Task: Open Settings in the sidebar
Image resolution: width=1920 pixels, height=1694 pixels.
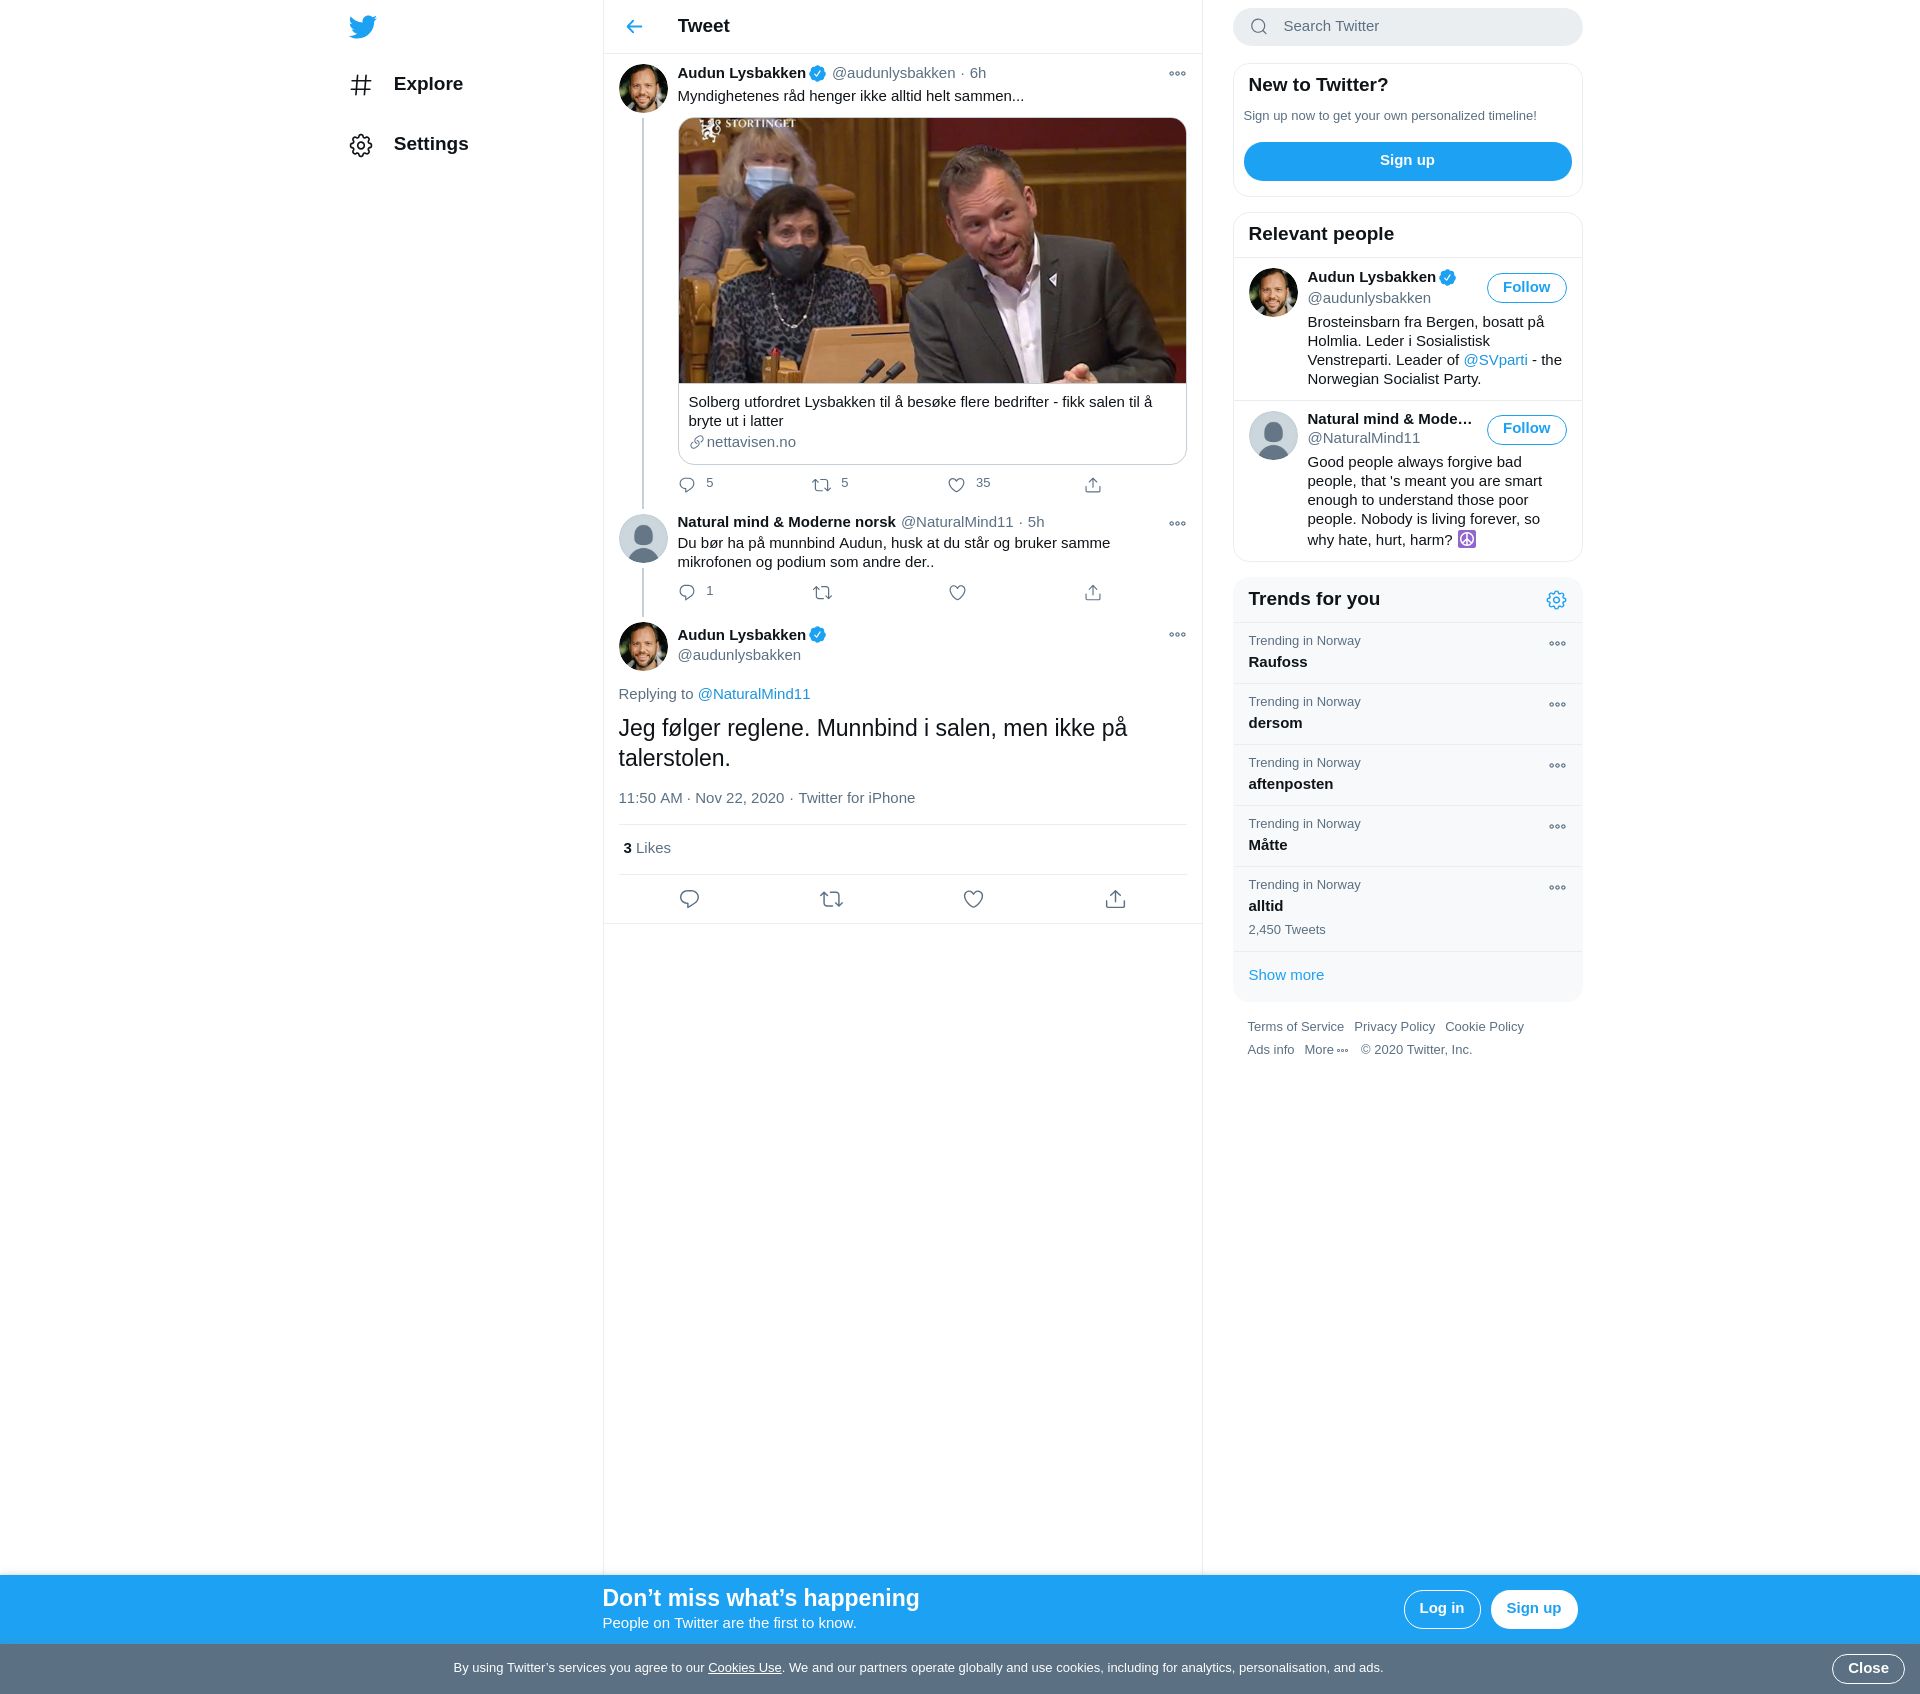Action: click(x=430, y=144)
